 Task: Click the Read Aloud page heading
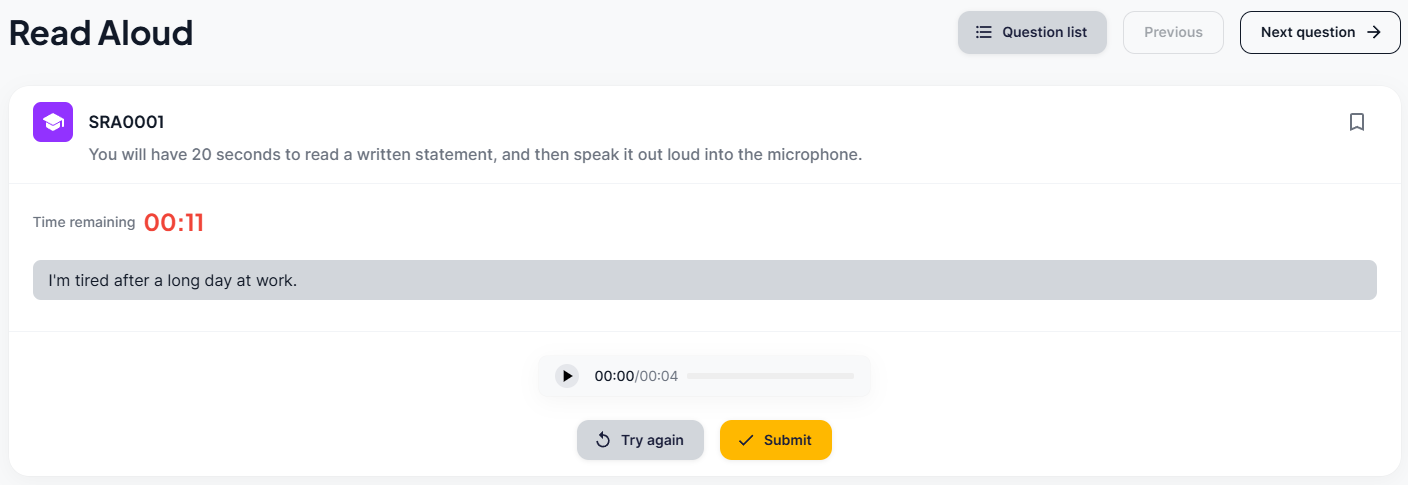101,33
